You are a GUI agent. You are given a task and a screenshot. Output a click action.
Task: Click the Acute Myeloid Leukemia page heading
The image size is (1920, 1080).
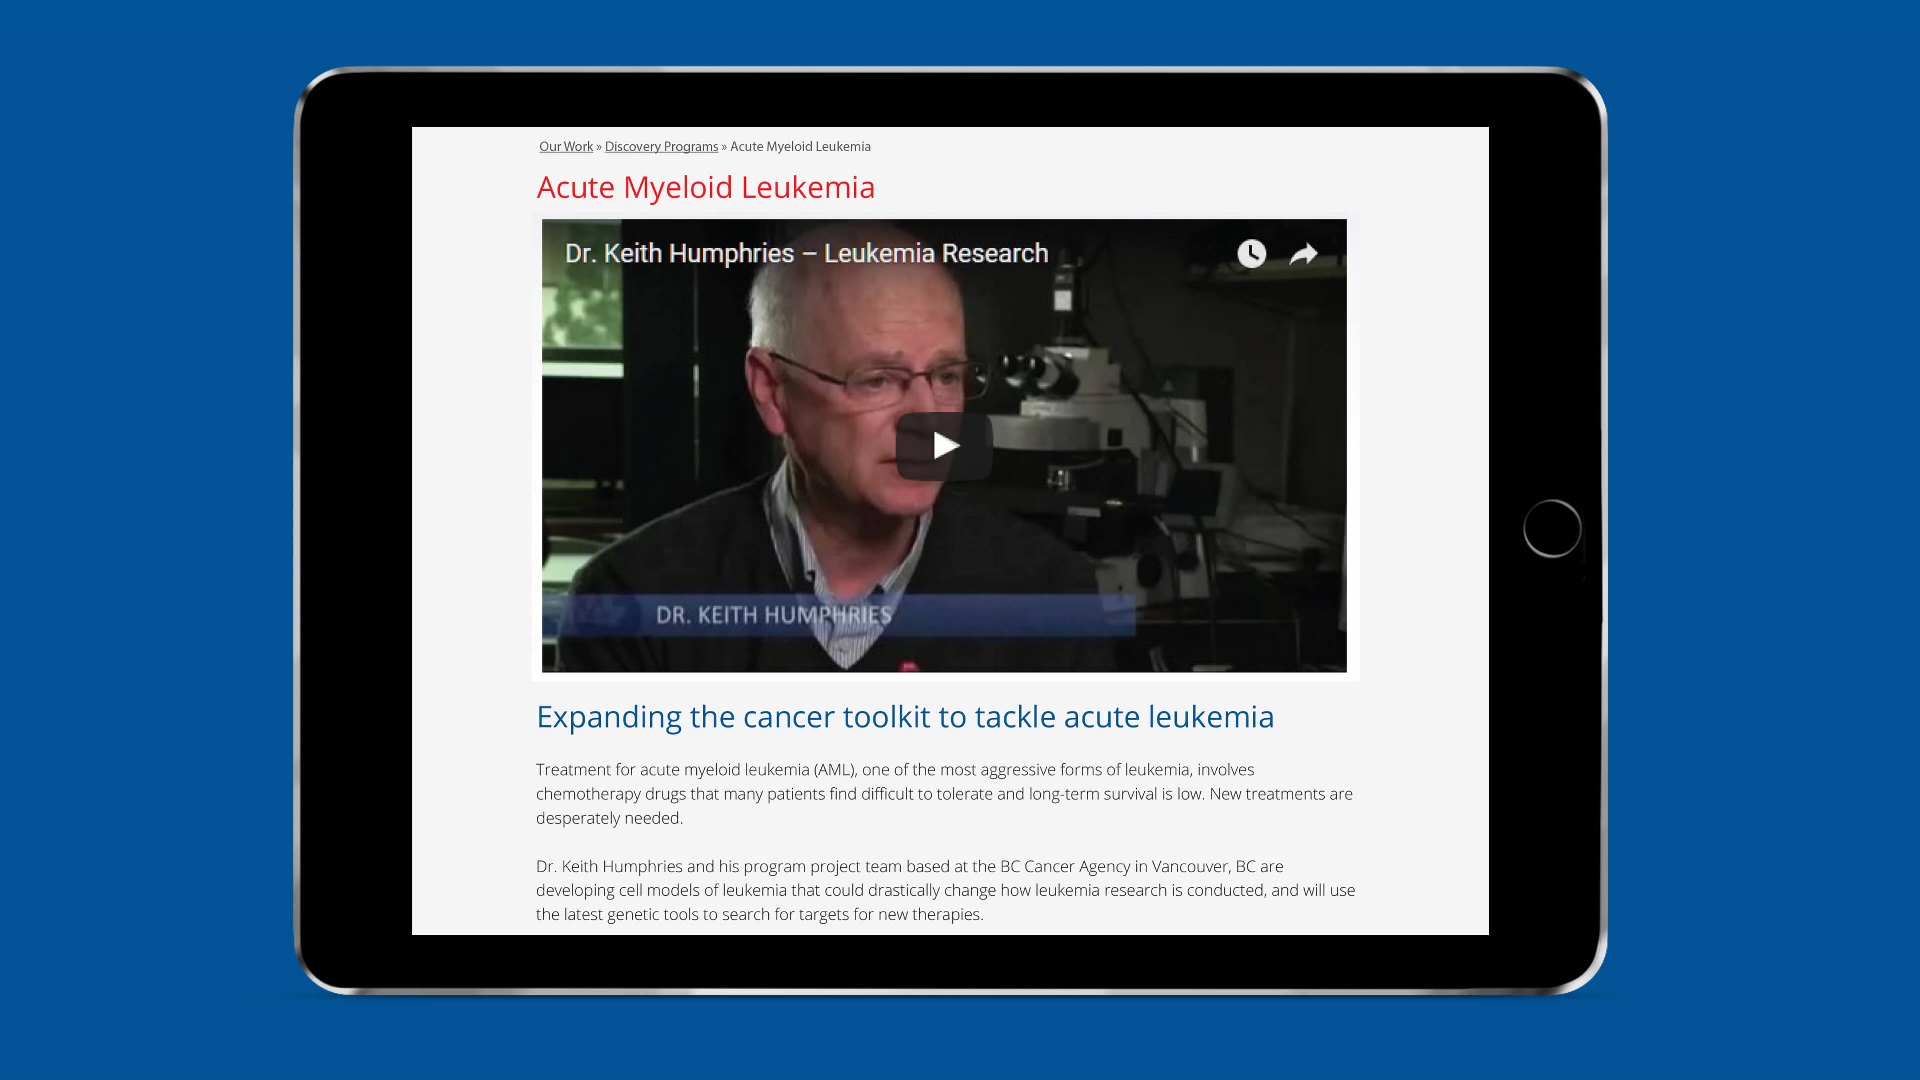pos(706,187)
